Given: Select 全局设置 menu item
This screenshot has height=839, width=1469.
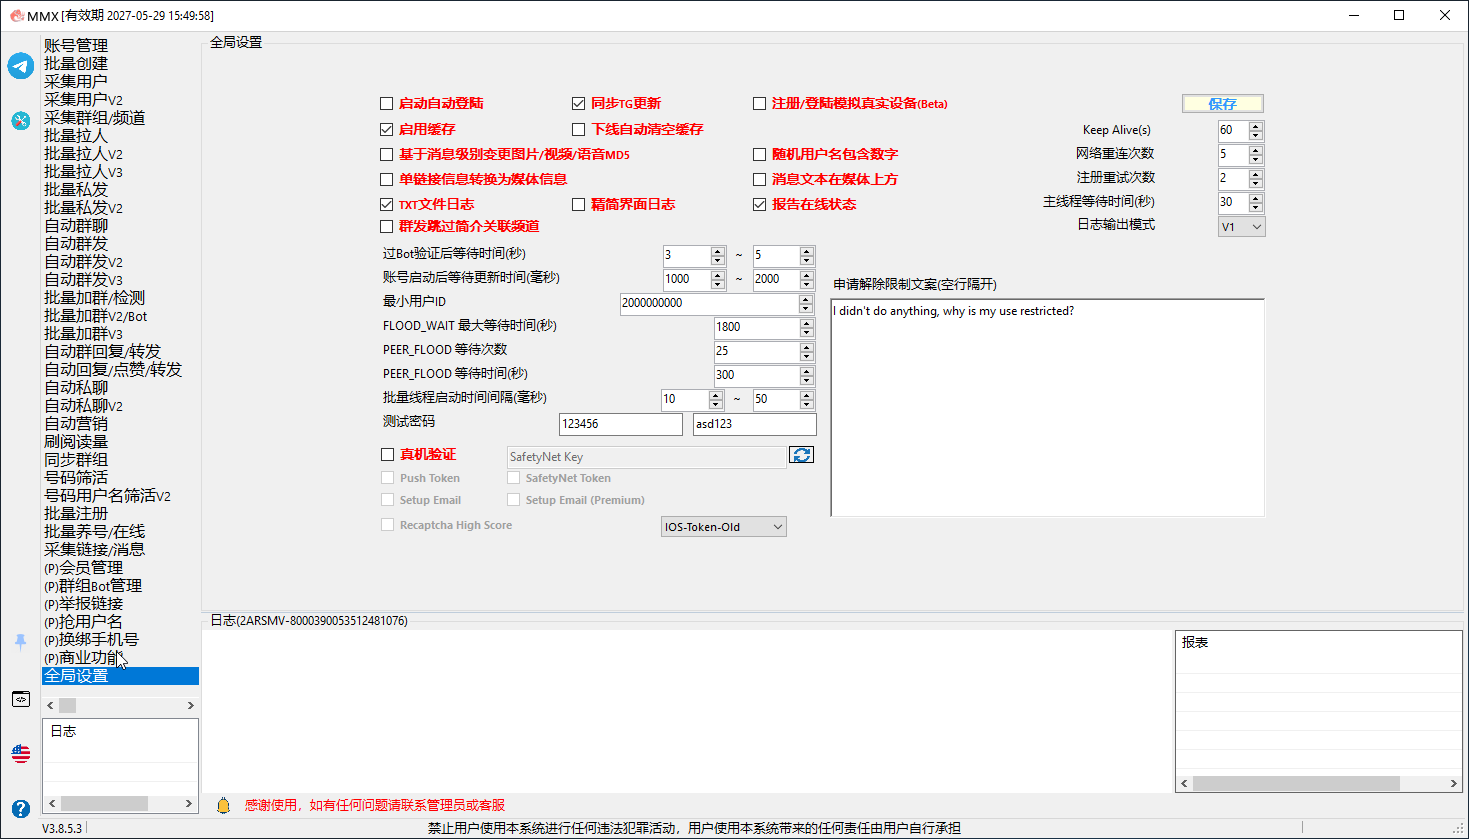Looking at the screenshot, I should [x=120, y=676].
